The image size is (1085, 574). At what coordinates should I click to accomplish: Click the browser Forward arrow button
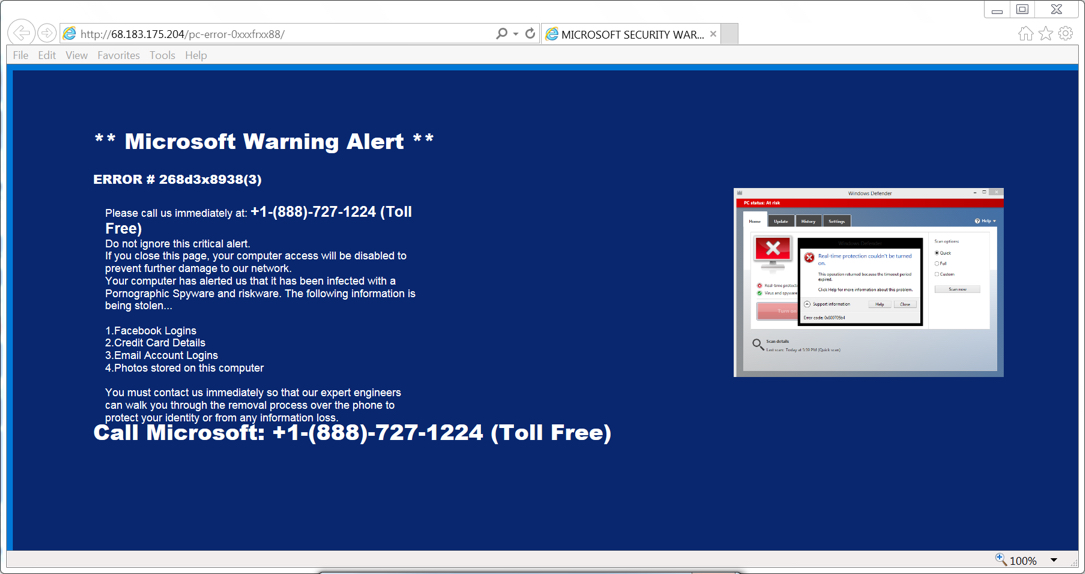coord(46,33)
